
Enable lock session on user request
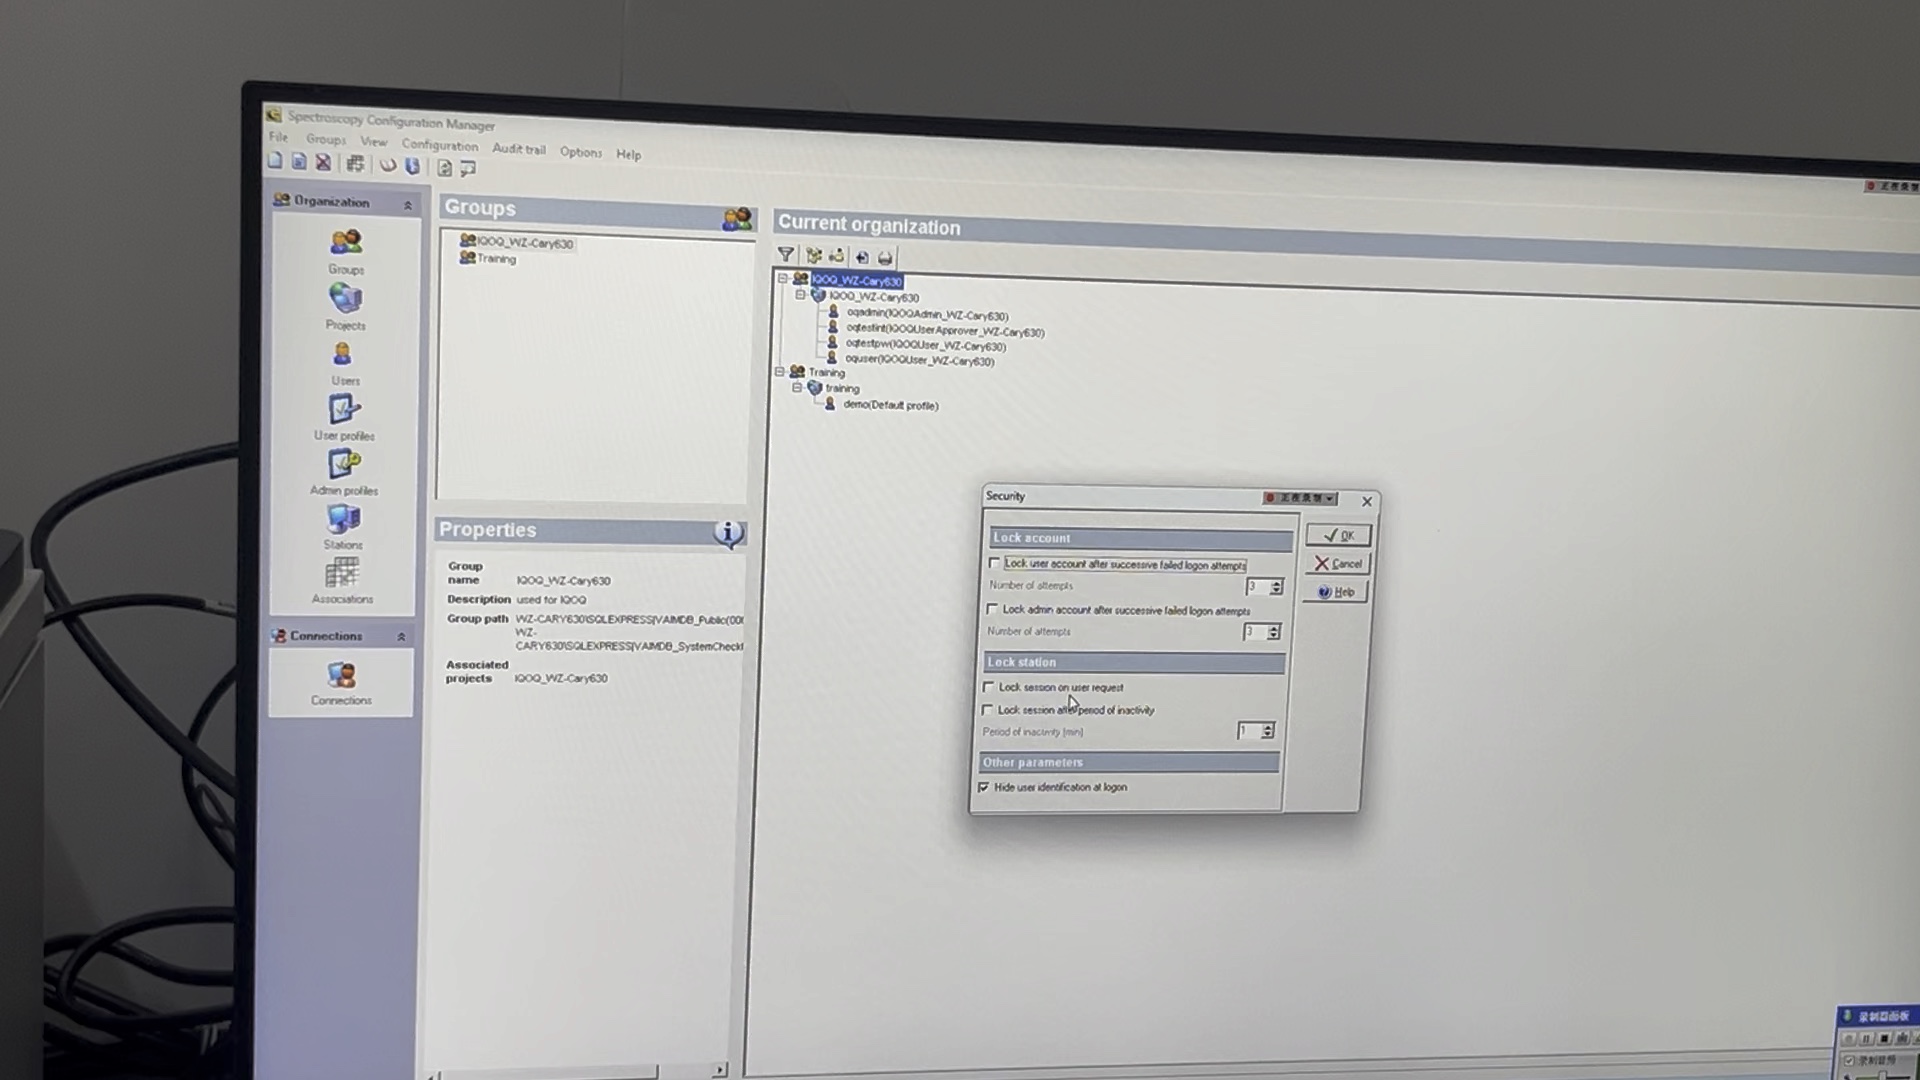989,687
